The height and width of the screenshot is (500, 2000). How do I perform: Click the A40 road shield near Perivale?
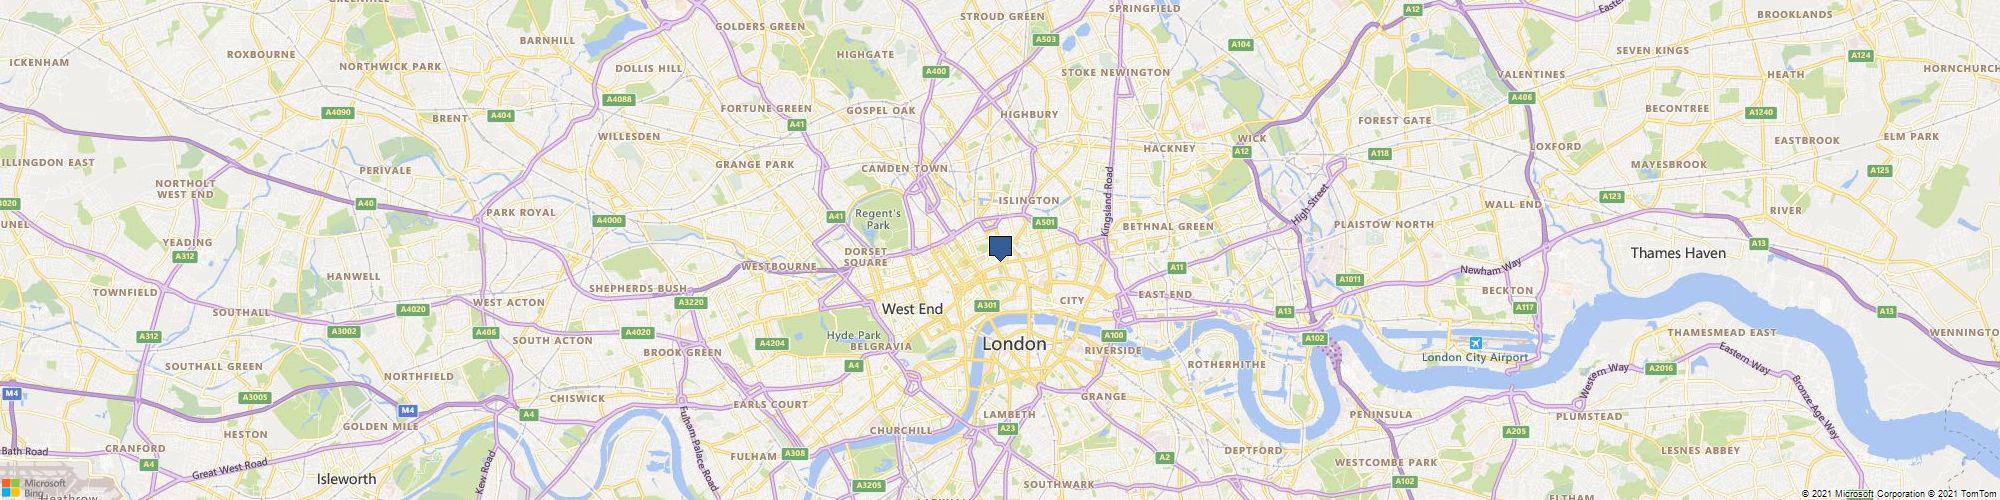click(x=367, y=204)
